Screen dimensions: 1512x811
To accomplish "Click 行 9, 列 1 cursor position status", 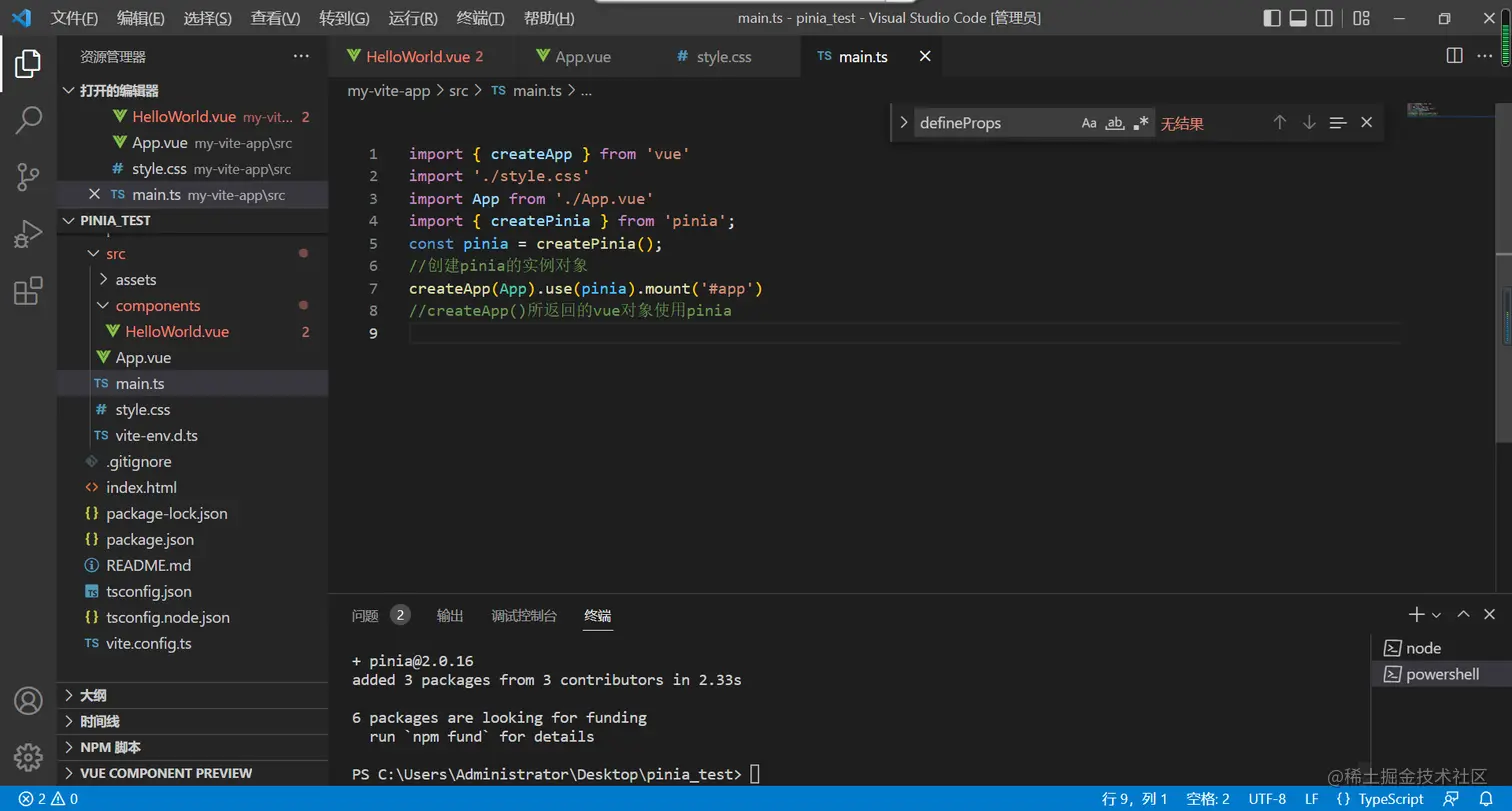I will (x=1135, y=799).
